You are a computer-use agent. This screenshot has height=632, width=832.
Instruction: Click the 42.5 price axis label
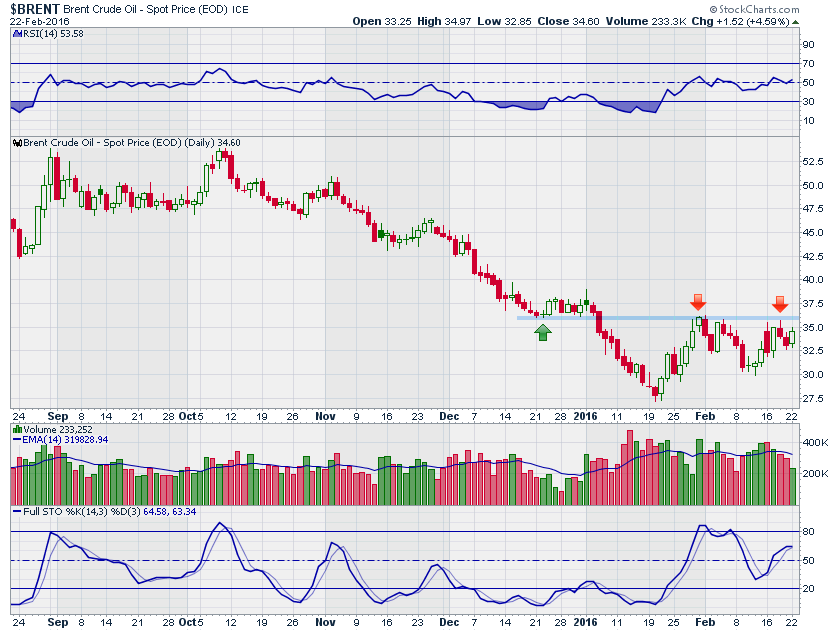point(813,256)
